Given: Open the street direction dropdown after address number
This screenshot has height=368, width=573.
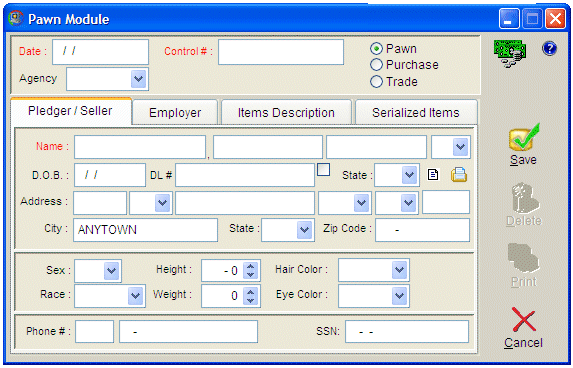Looking at the screenshot, I should 163,202.
